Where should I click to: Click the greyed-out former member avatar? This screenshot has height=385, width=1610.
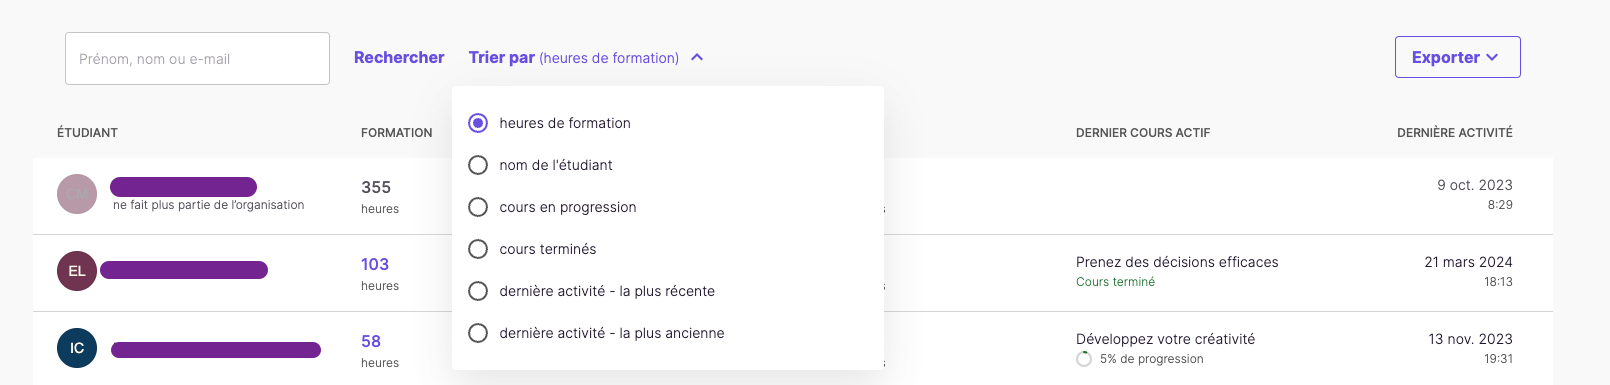pyautogui.click(x=77, y=194)
